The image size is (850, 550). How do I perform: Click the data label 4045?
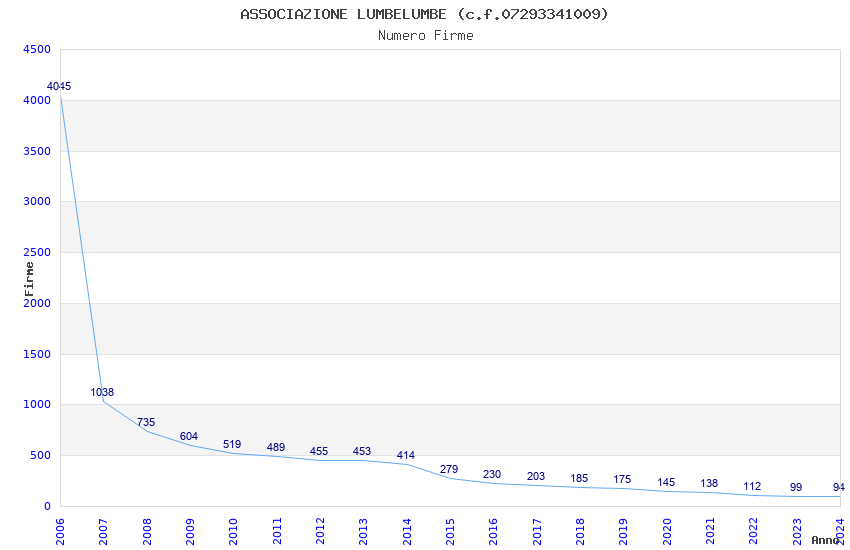coord(59,86)
